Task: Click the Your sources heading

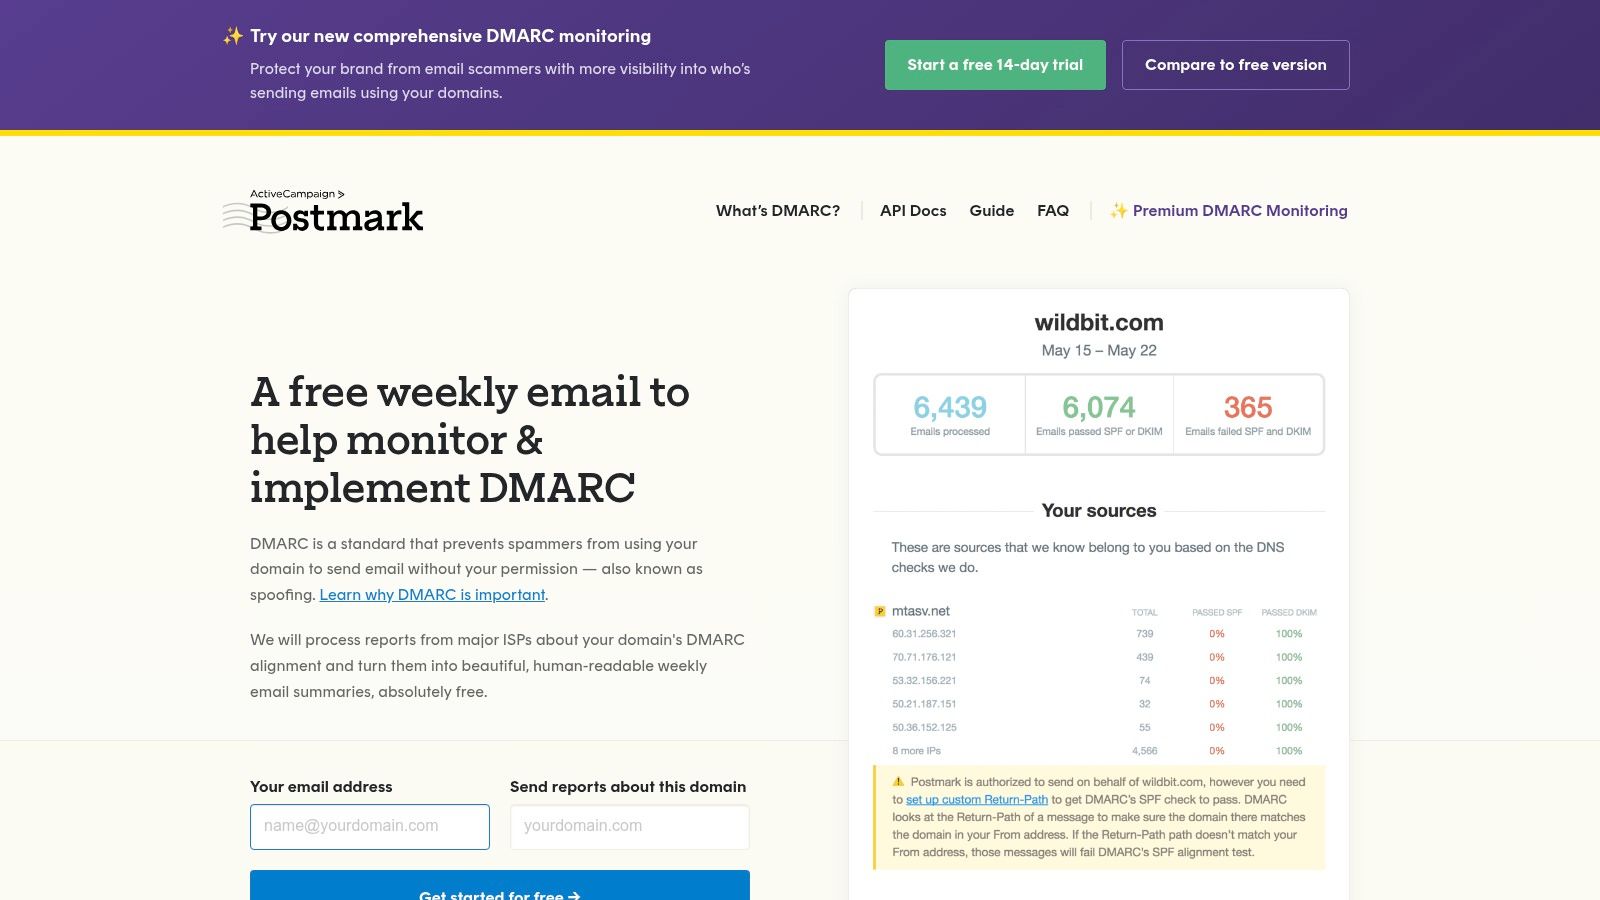Action: (1099, 511)
